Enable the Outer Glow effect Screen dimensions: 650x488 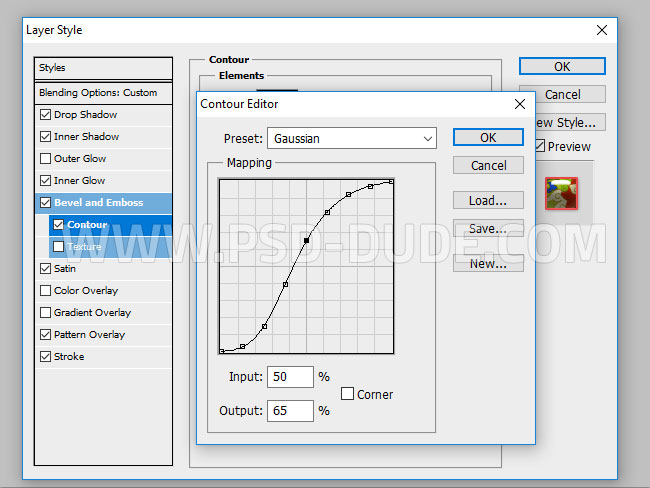click(x=45, y=159)
